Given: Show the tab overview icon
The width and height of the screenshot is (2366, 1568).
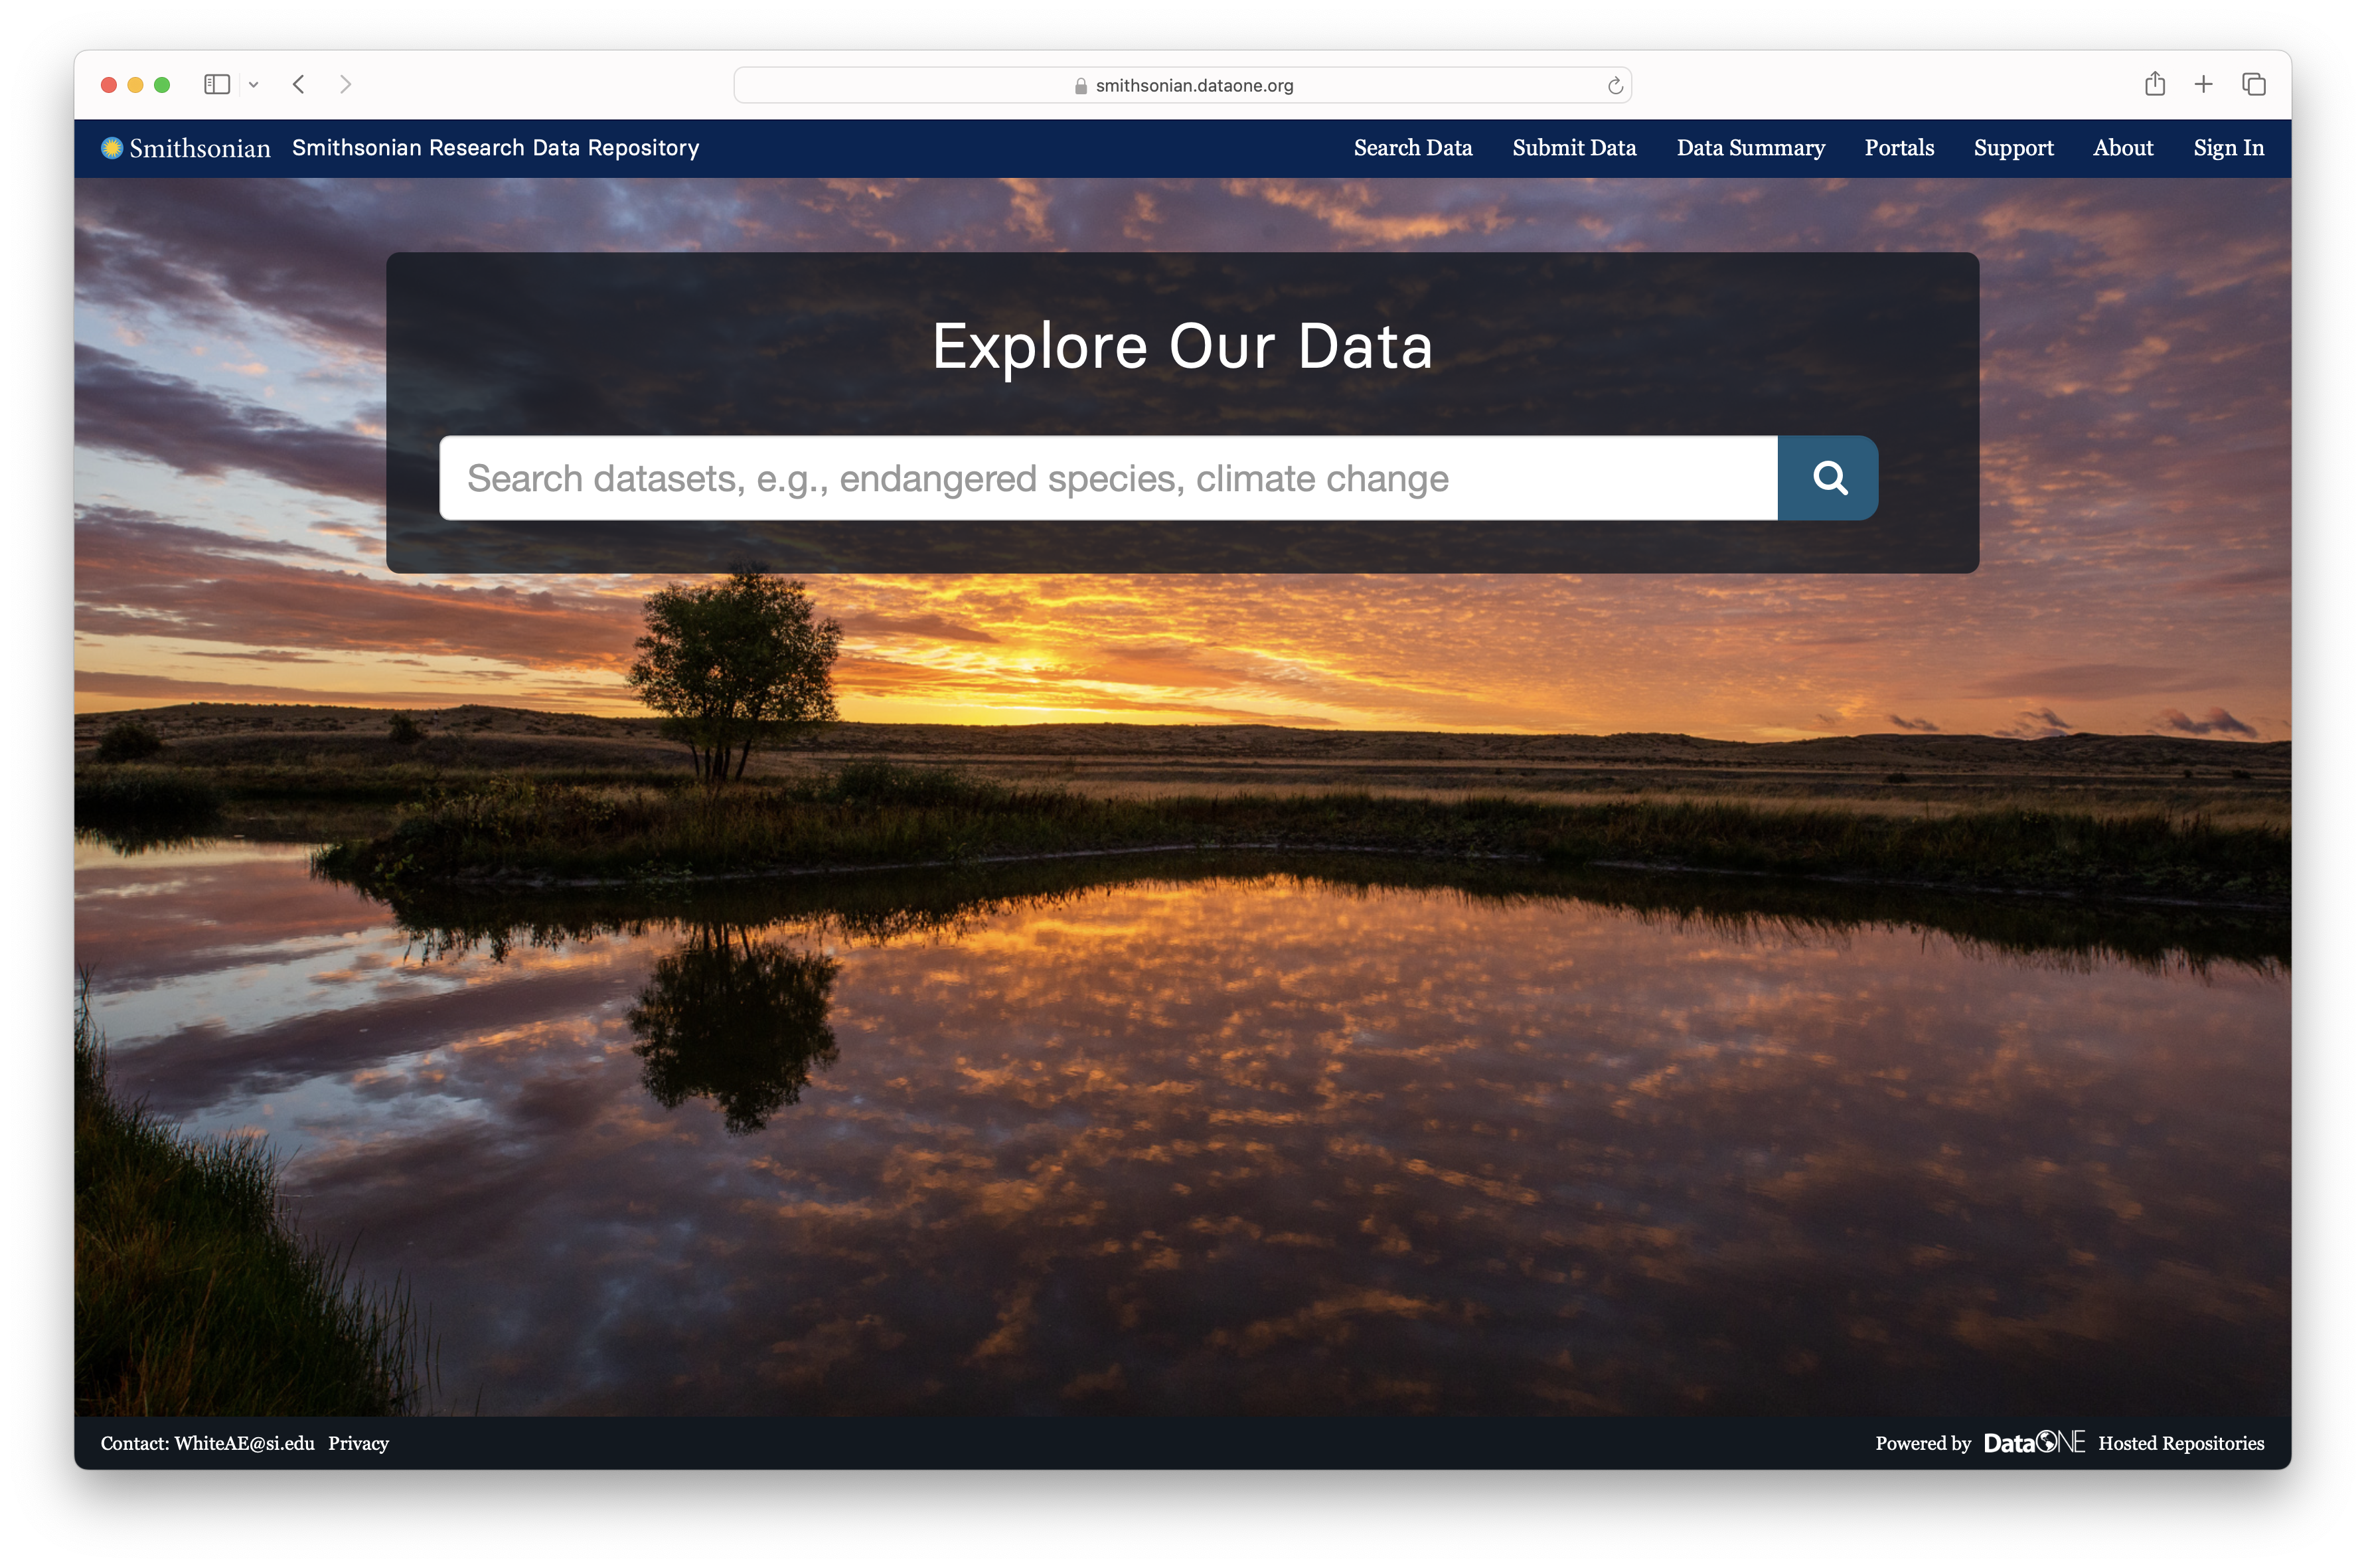Looking at the screenshot, I should (x=2253, y=85).
